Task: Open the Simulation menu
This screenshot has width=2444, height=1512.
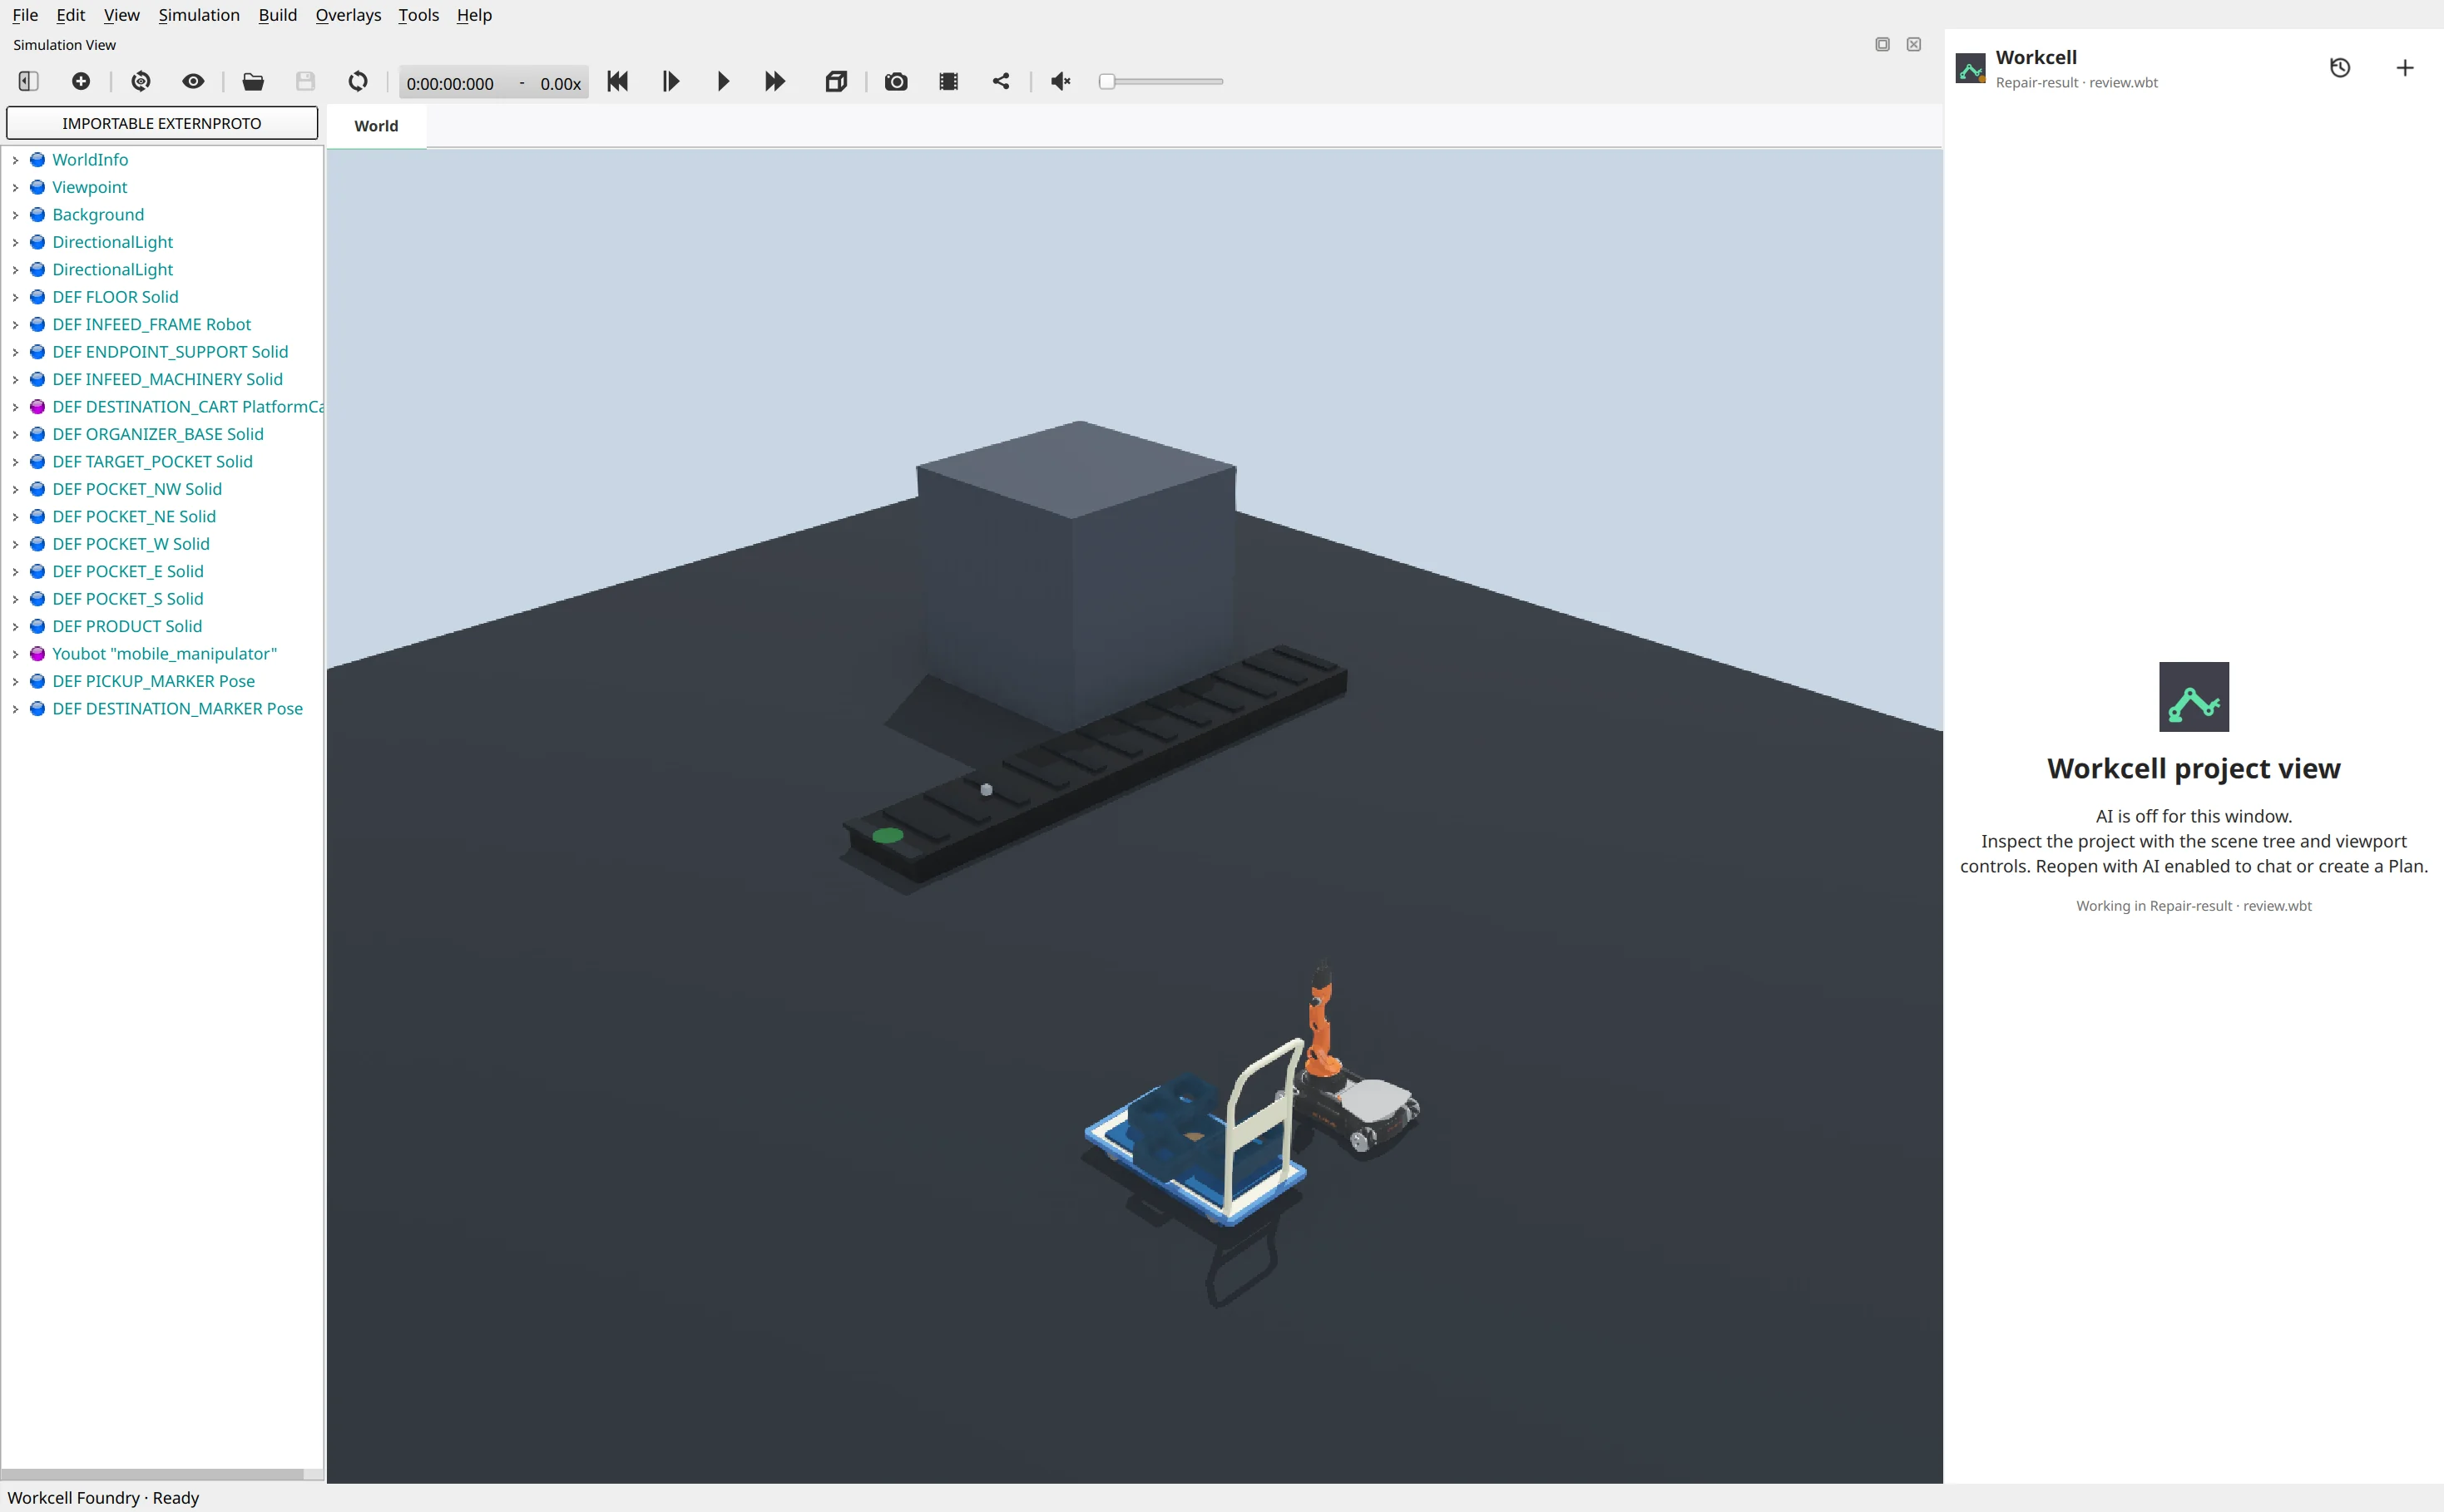Action: click(x=199, y=15)
